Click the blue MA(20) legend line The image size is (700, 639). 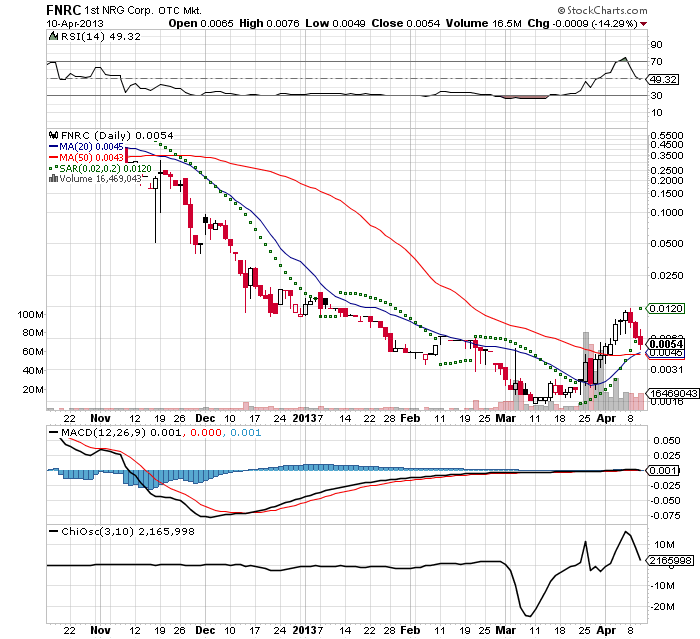coord(53,146)
